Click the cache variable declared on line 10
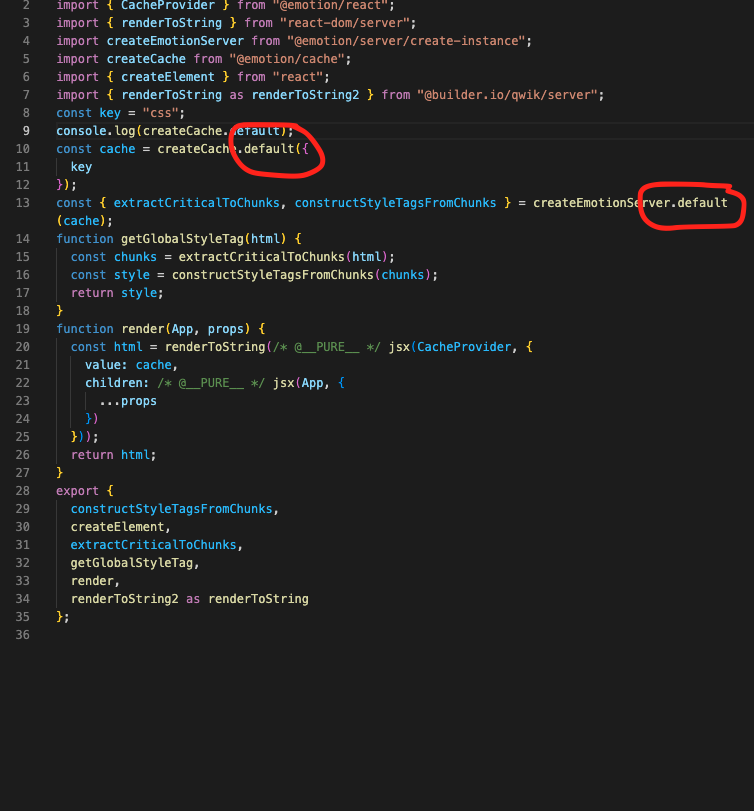Screen dimensions: 754x811 pyautogui.click(x=117, y=149)
